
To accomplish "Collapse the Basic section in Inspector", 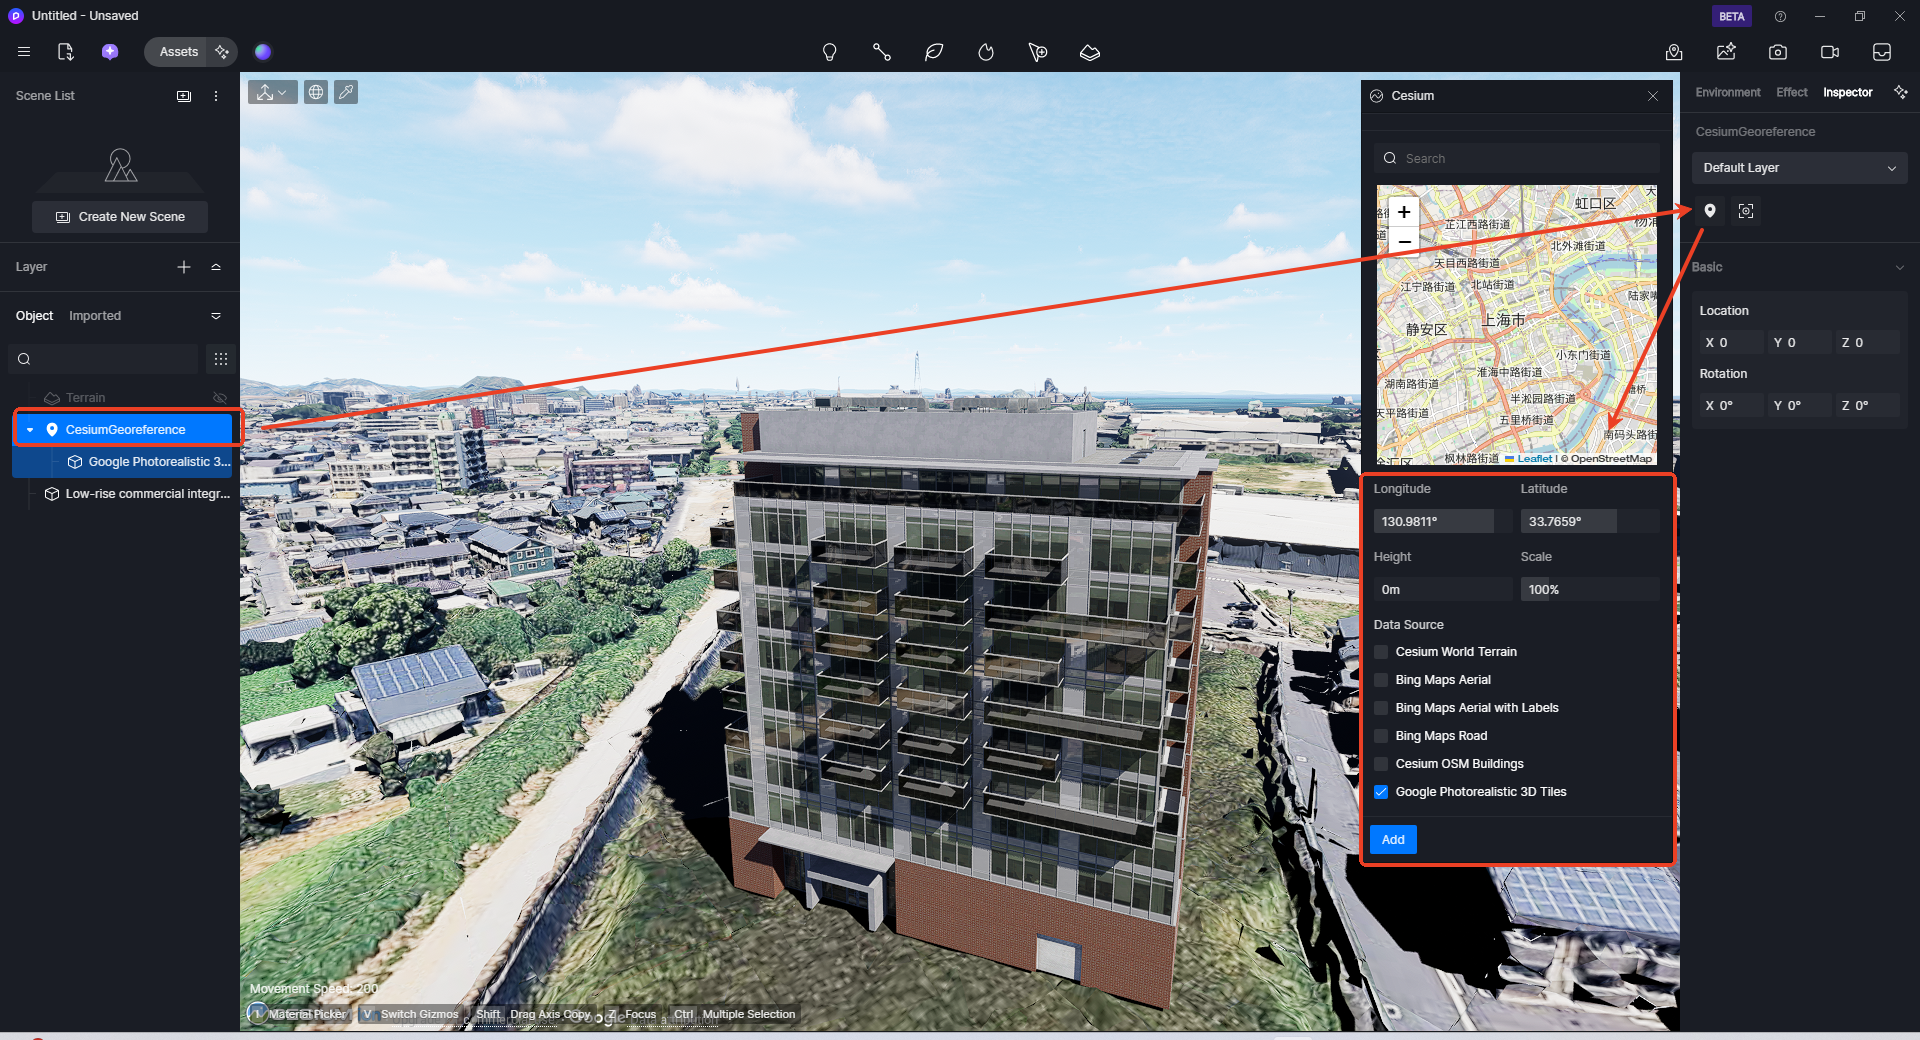I will coord(1900,267).
